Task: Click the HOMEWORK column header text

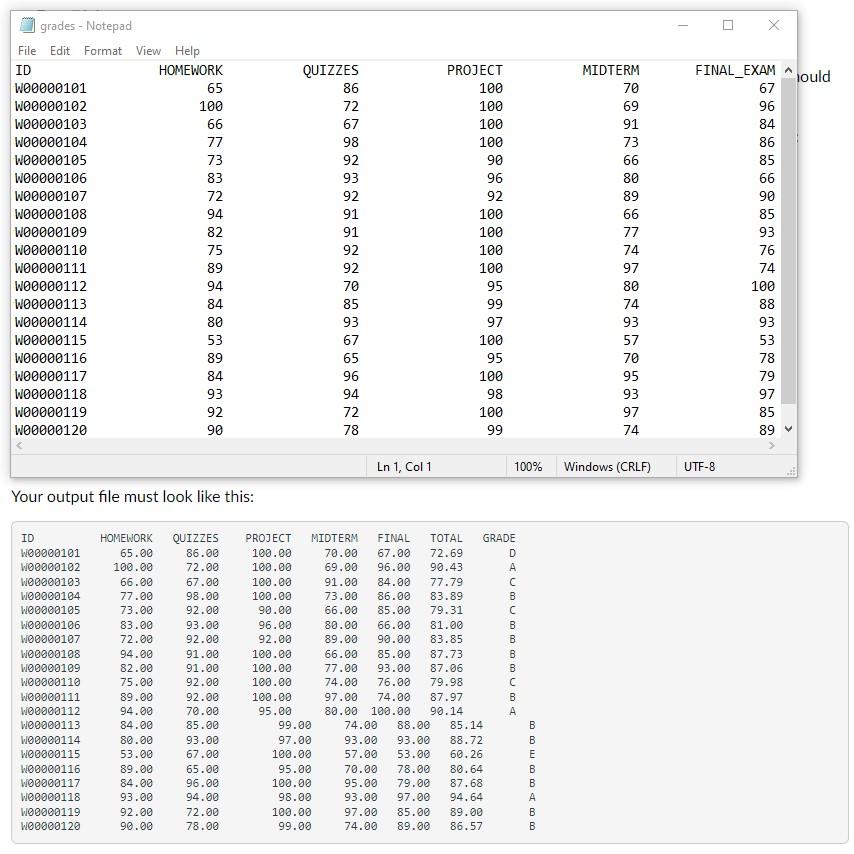Action: tap(190, 70)
